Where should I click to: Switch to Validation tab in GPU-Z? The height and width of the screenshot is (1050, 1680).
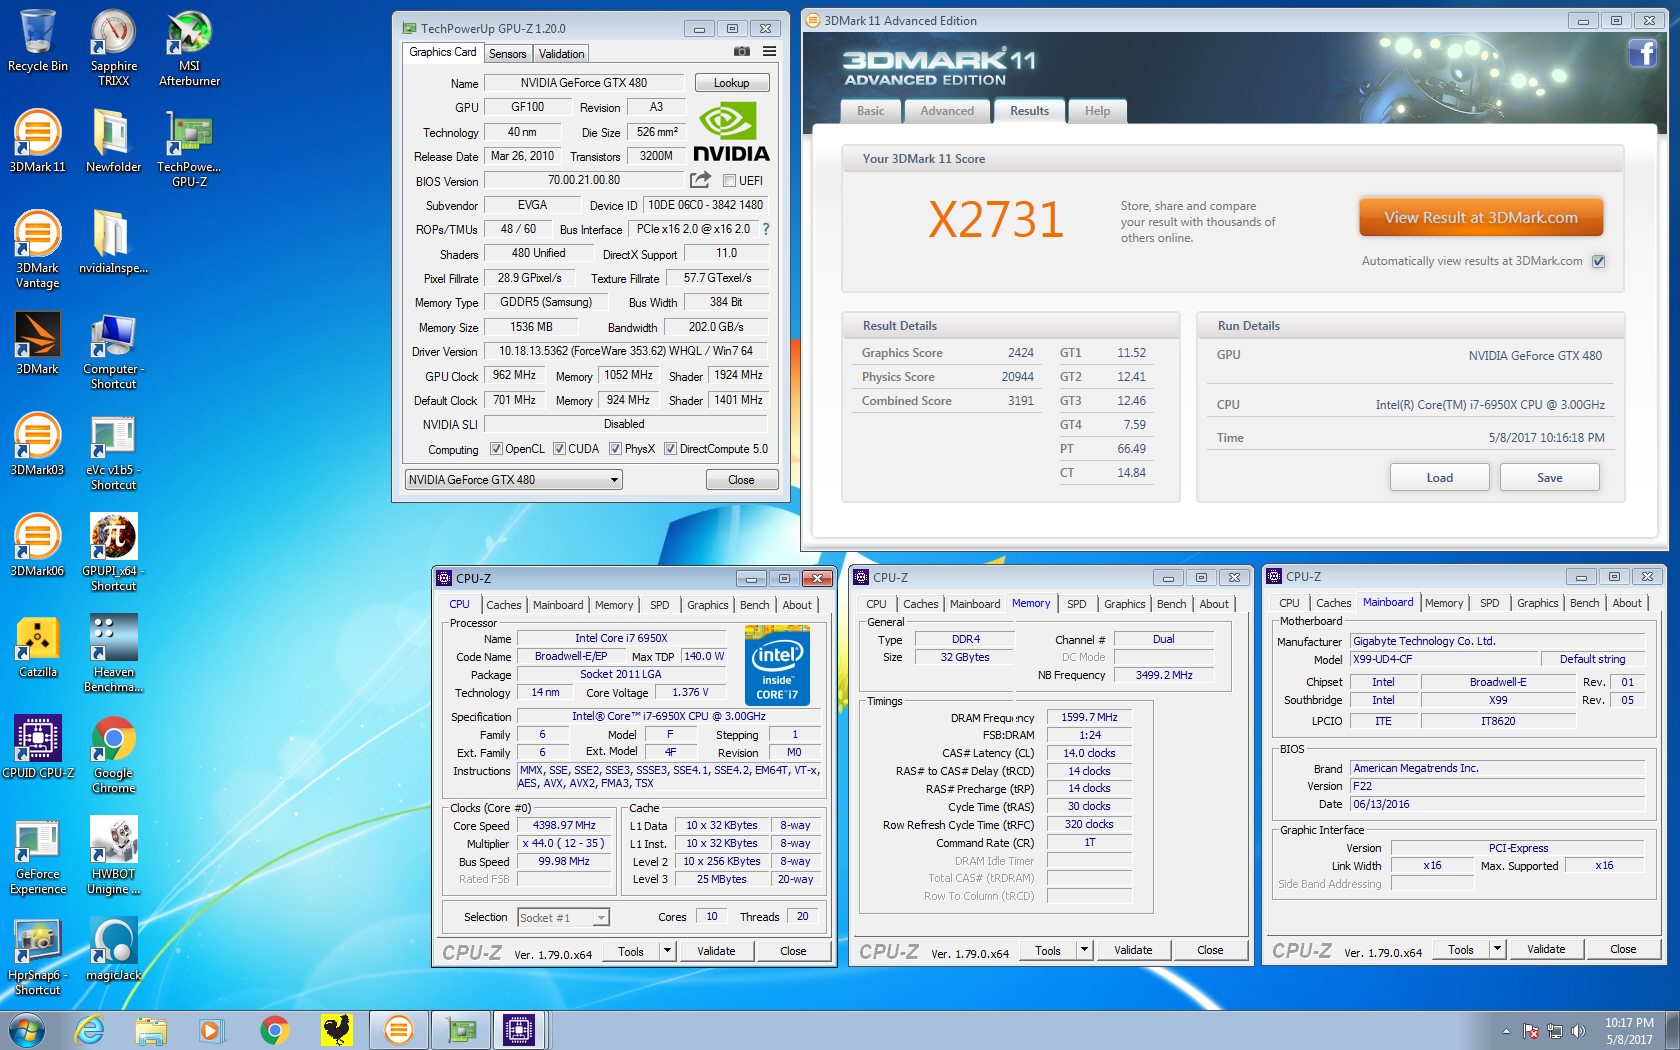(561, 54)
